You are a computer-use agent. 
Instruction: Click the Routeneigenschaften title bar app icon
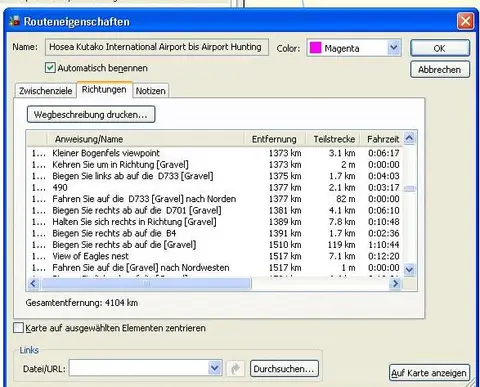pos(15,21)
